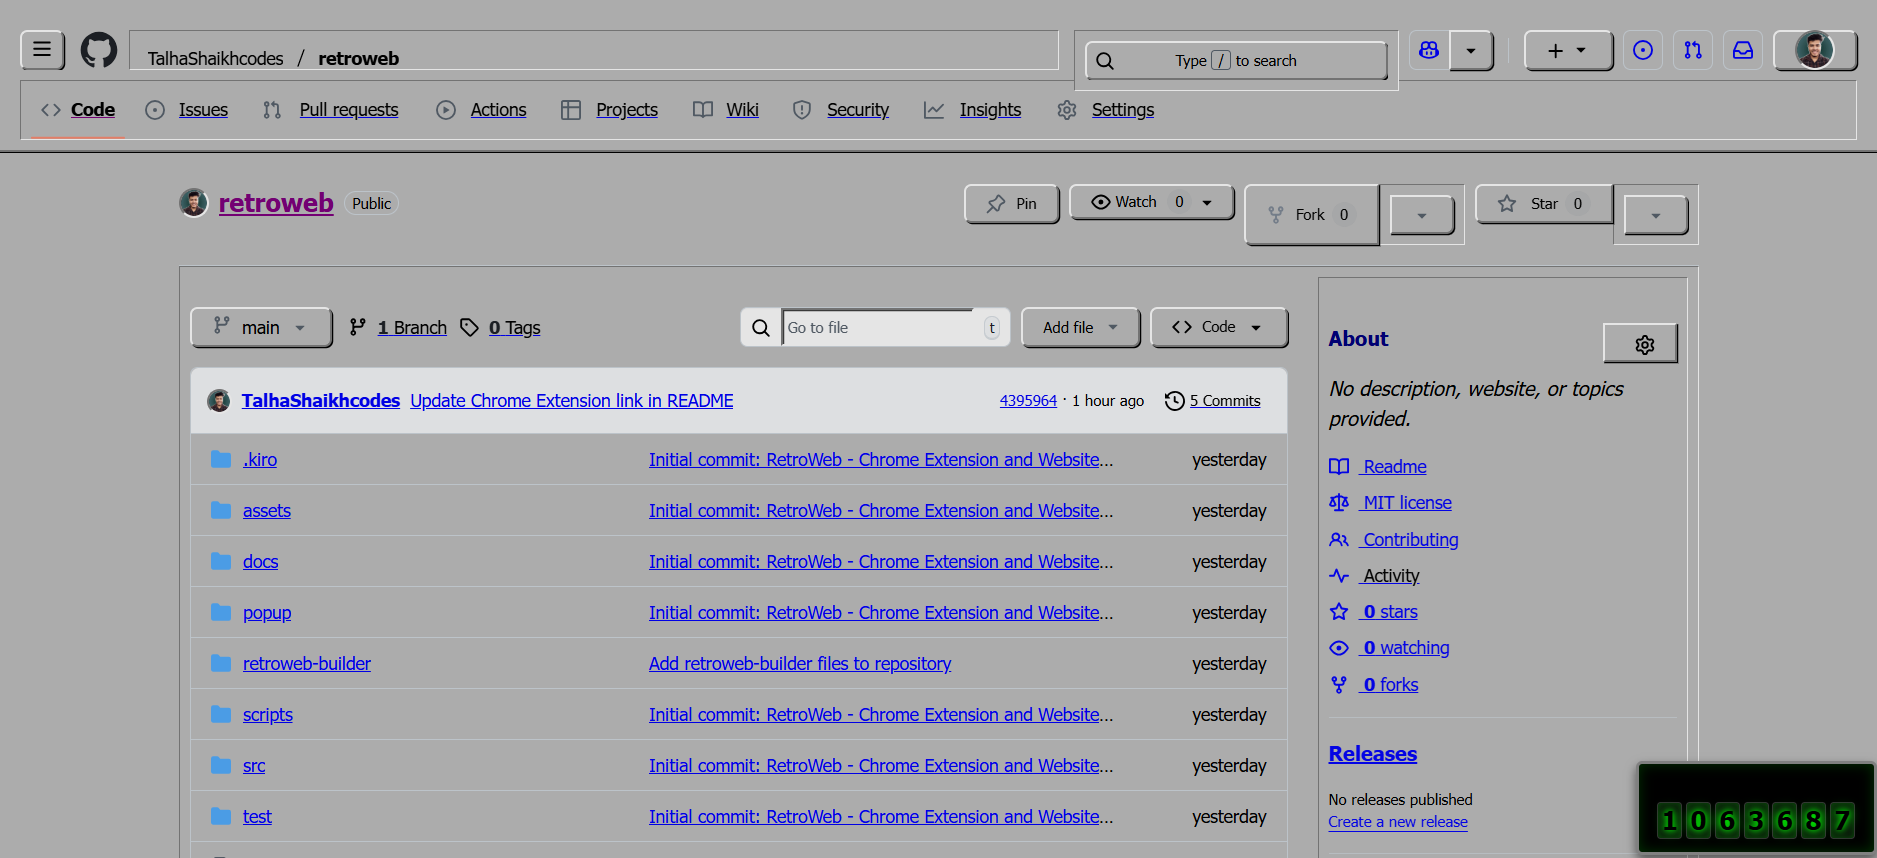Fork the repository

[x=1311, y=214]
